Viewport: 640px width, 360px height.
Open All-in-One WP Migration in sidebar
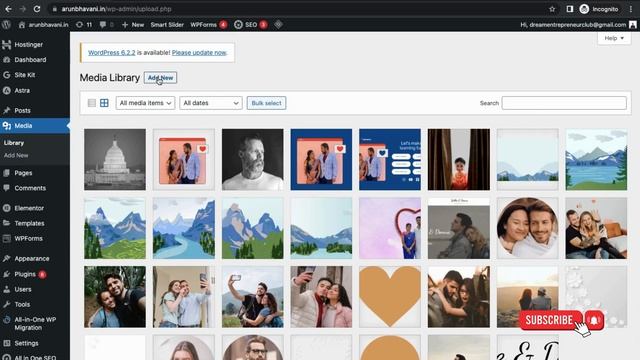(34, 324)
